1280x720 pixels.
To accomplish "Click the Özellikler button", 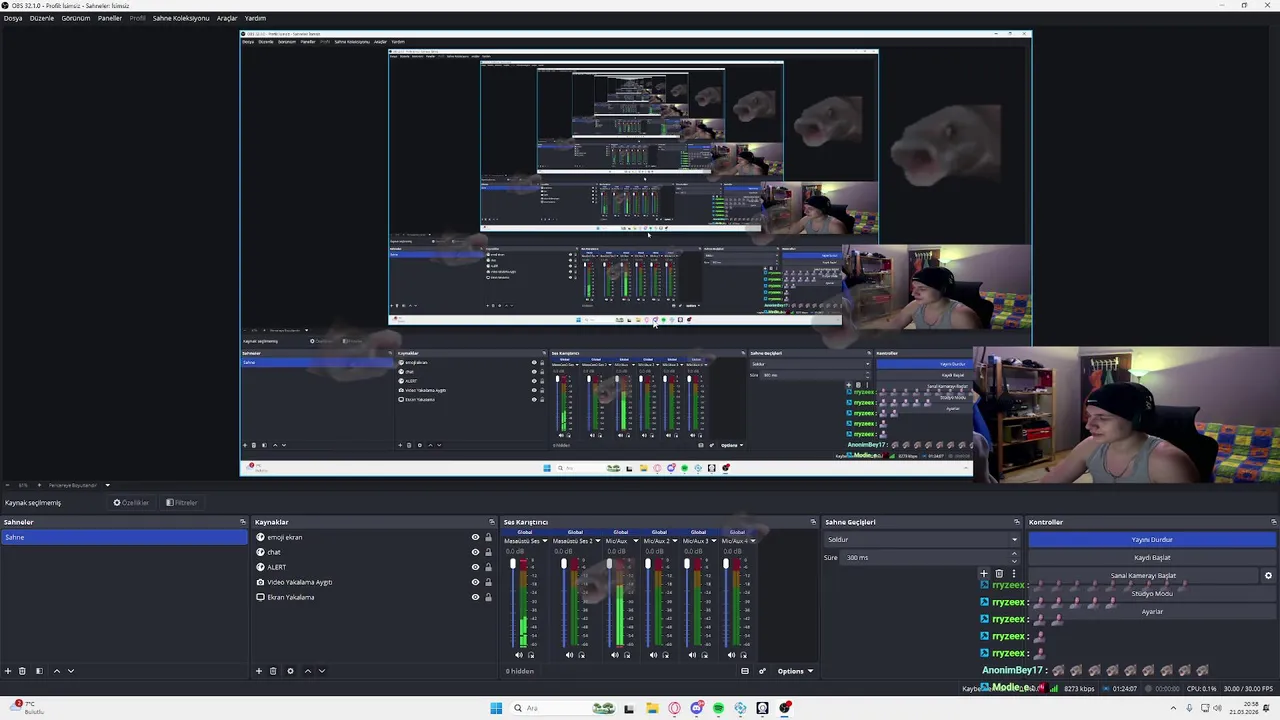I will 131,503.
